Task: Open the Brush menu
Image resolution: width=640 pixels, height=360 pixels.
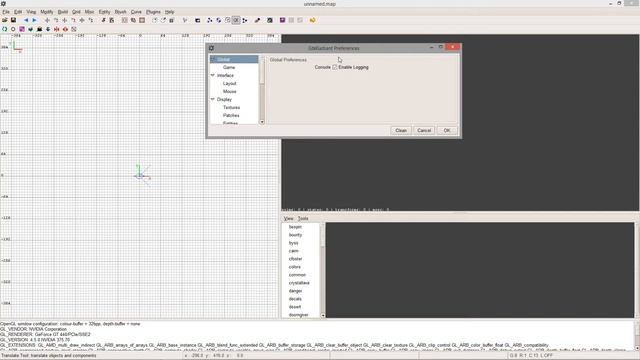Action: click(x=120, y=12)
